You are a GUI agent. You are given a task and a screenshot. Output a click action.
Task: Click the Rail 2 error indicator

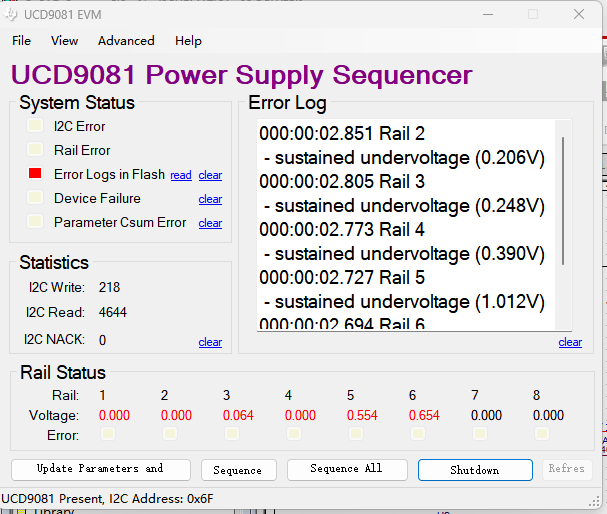coord(170,433)
